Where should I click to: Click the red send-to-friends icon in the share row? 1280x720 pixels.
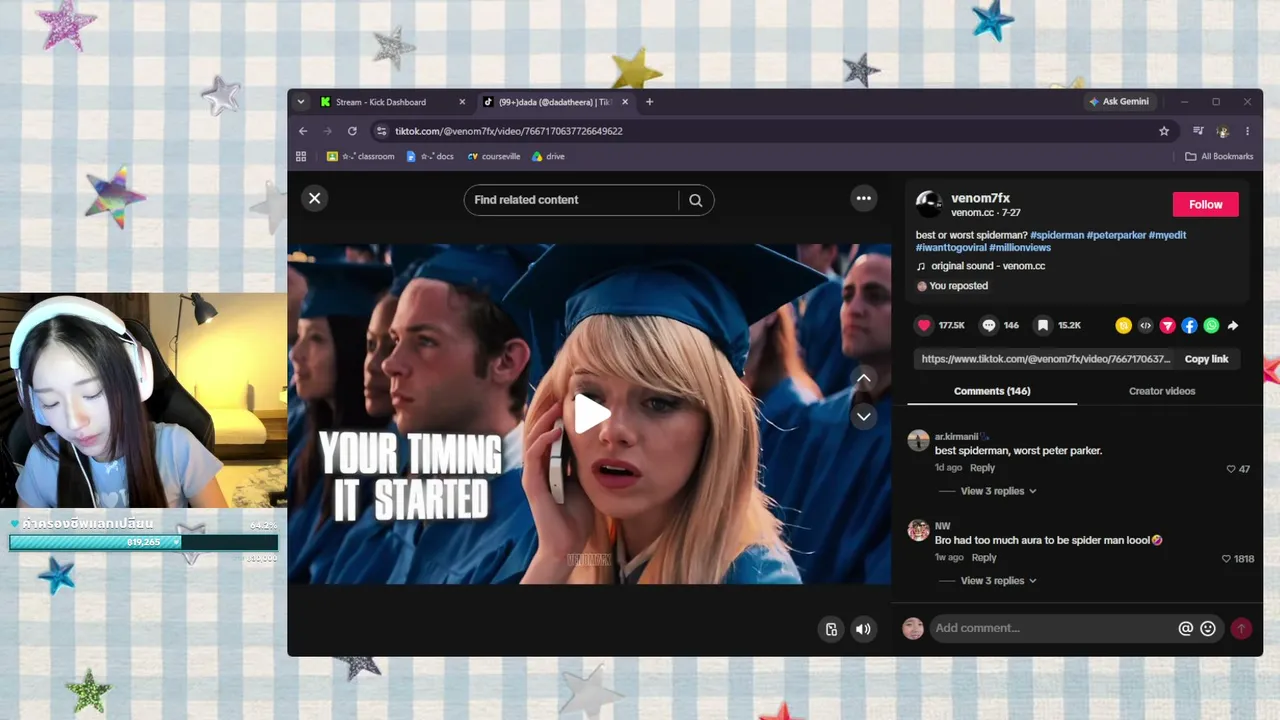1167,325
